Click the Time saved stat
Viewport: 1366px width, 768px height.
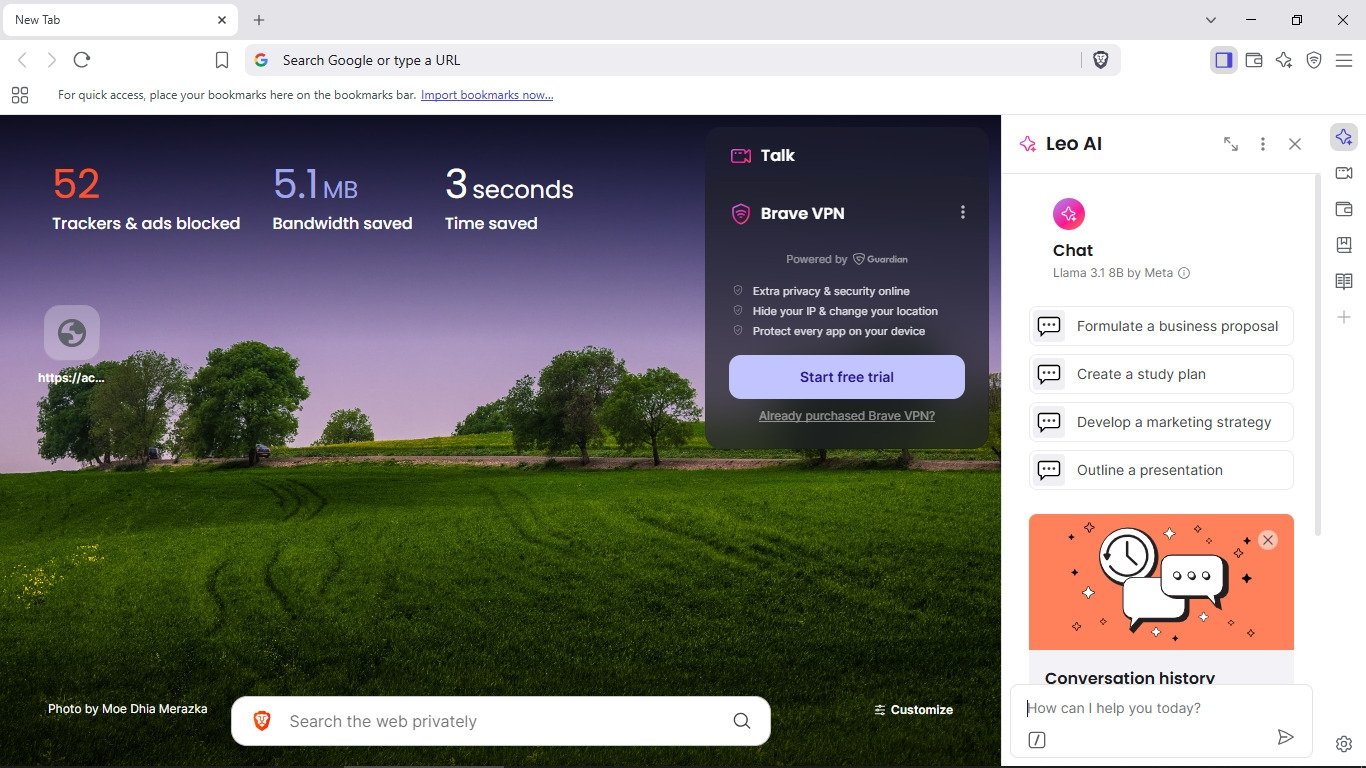(x=509, y=198)
